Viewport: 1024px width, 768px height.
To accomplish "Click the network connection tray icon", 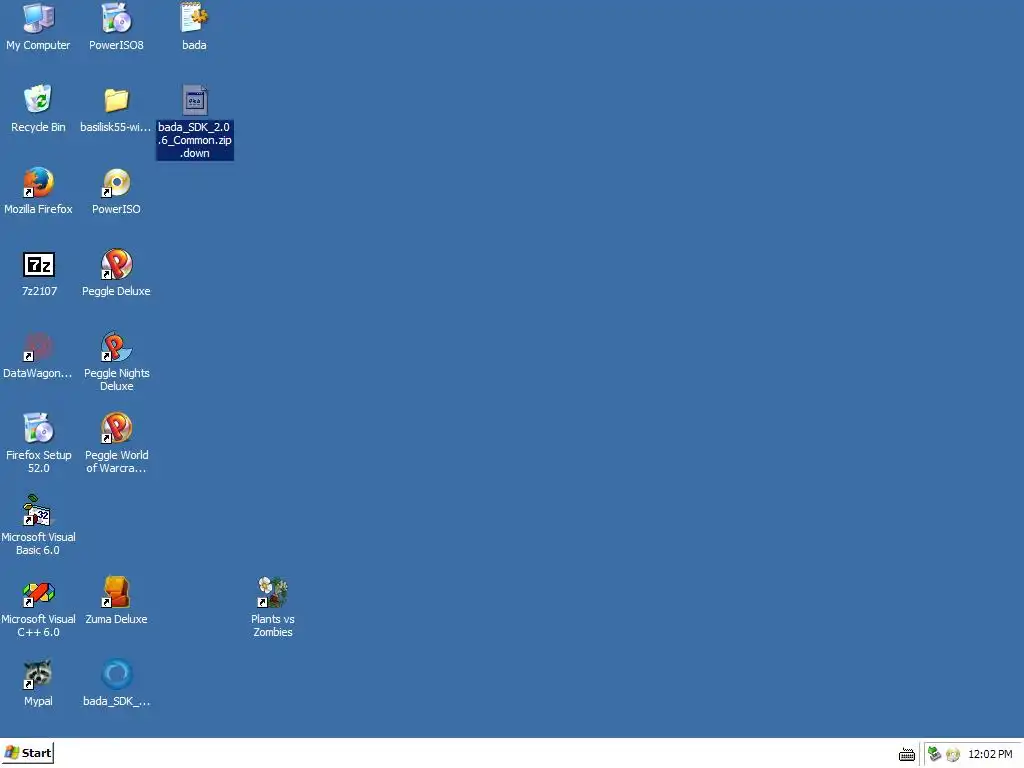I will (935, 754).
